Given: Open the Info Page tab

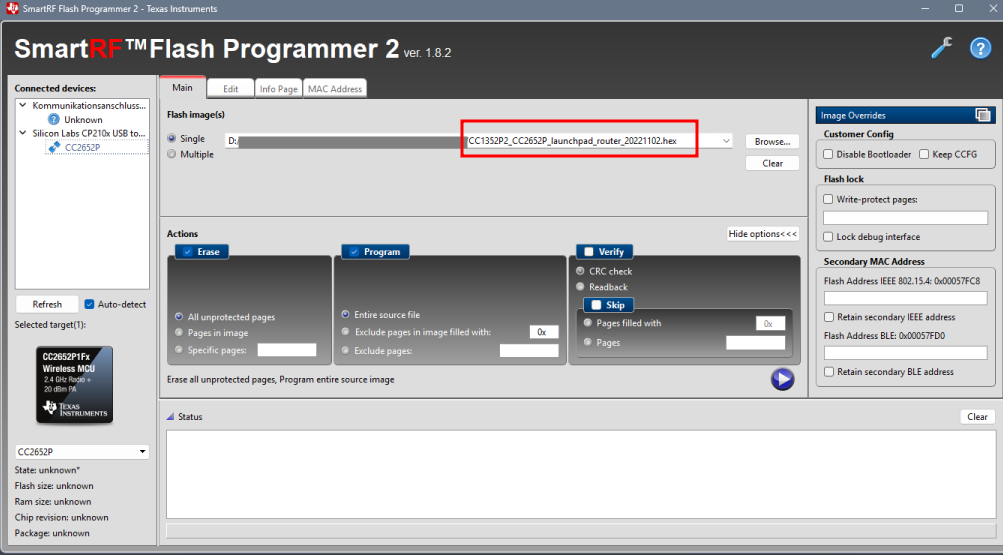Looking at the screenshot, I should click(279, 89).
